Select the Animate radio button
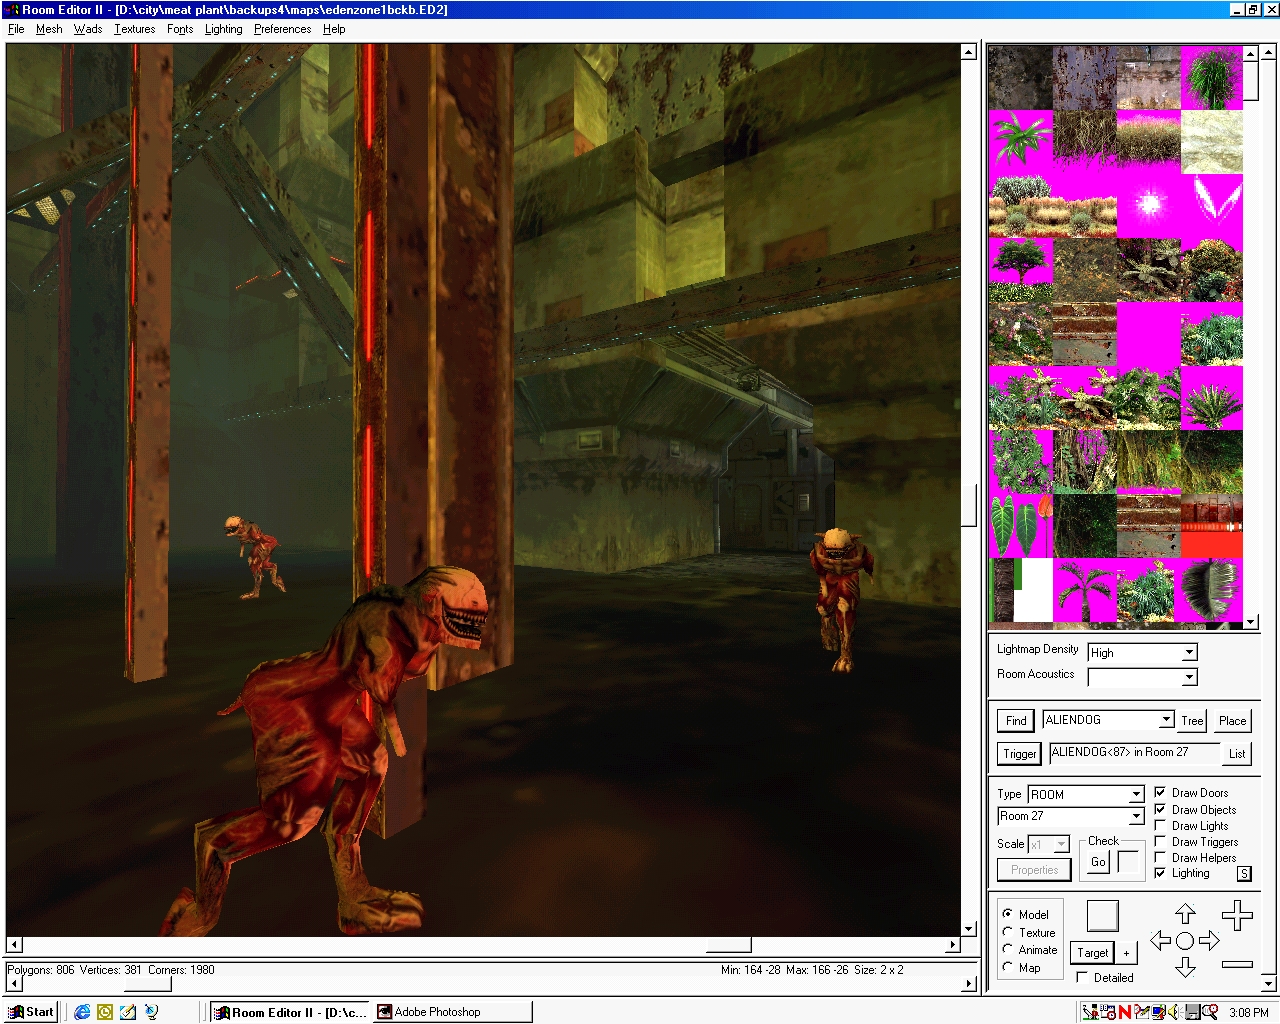This screenshot has height=1024, width=1280. 1008,950
